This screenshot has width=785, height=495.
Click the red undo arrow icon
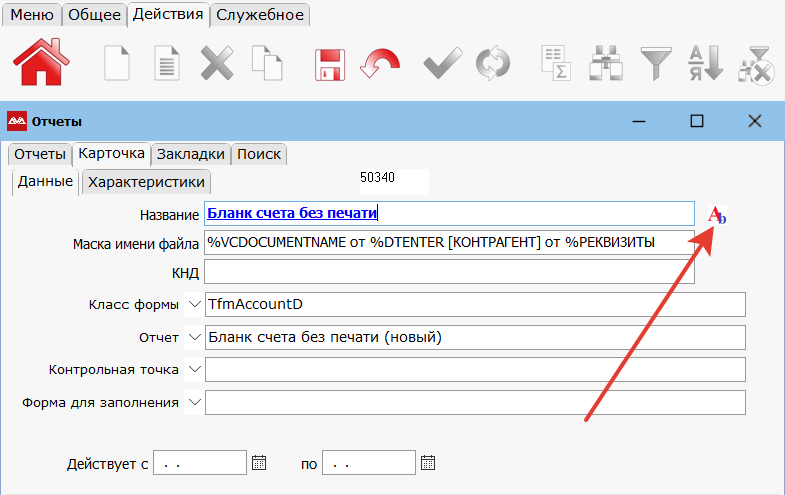pos(379,65)
